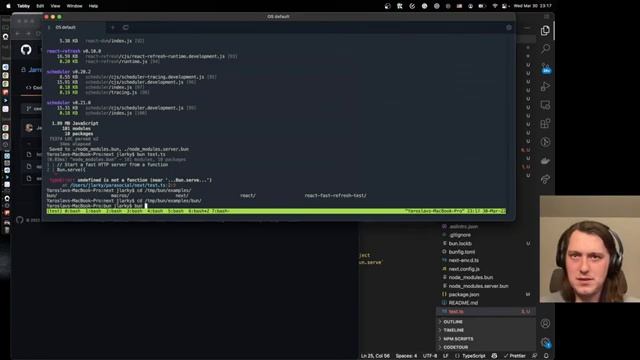Image resolution: width=640 pixels, height=360 pixels.
Task: Open next.config.js in the file explorer
Action: pyautogui.click(x=486, y=269)
